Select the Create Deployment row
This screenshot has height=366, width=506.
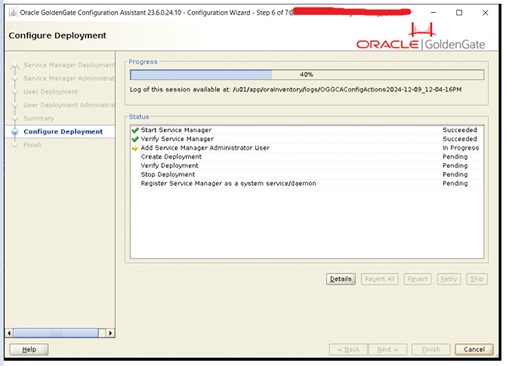(x=307, y=157)
